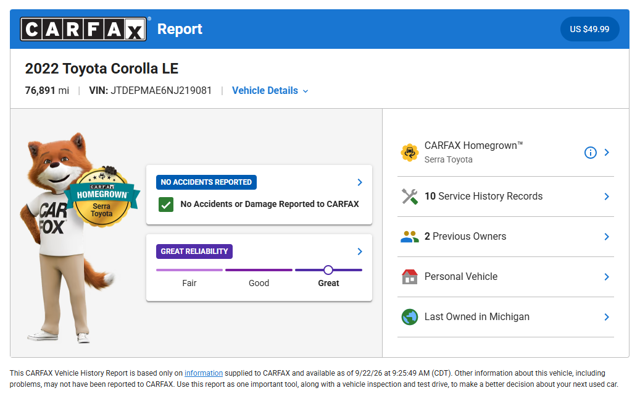Click the Great Reliability badge
This screenshot has height=393, width=640.
point(194,251)
